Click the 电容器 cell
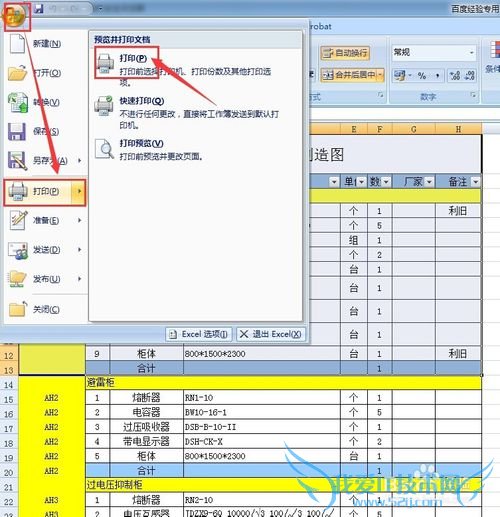Screen dimensions: 500x517 coord(146,412)
